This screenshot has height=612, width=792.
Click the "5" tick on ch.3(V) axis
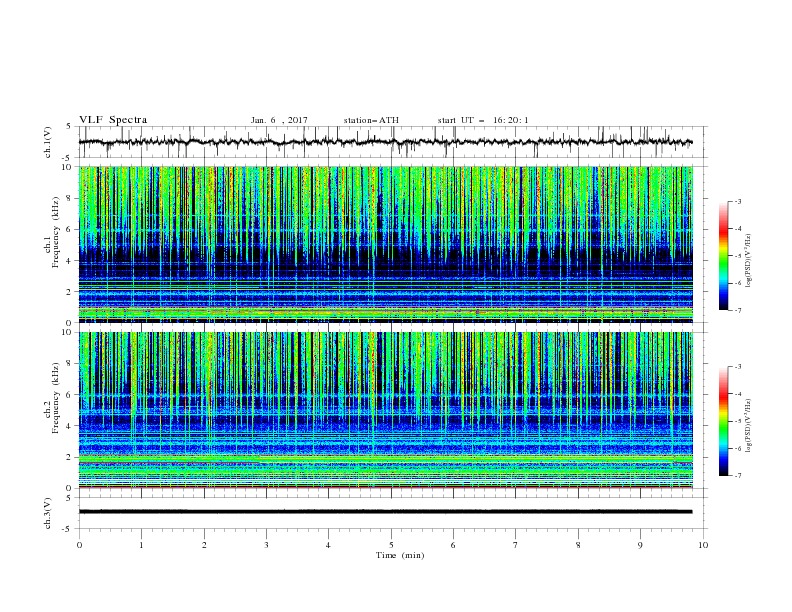tap(69, 498)
